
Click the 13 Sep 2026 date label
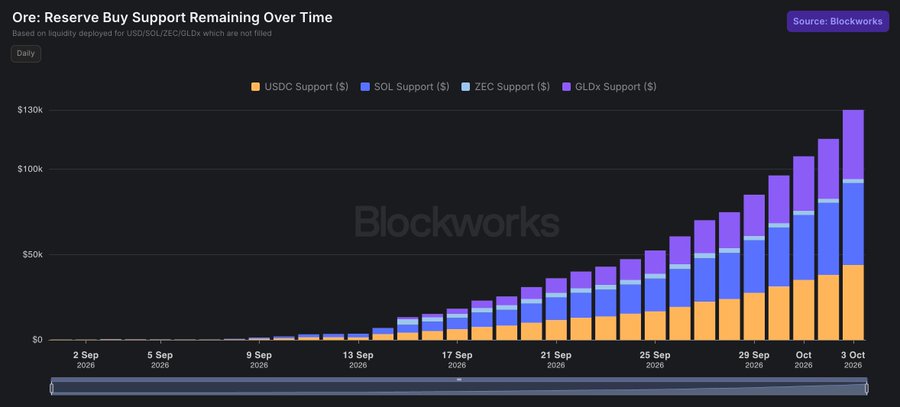point(358,360)
